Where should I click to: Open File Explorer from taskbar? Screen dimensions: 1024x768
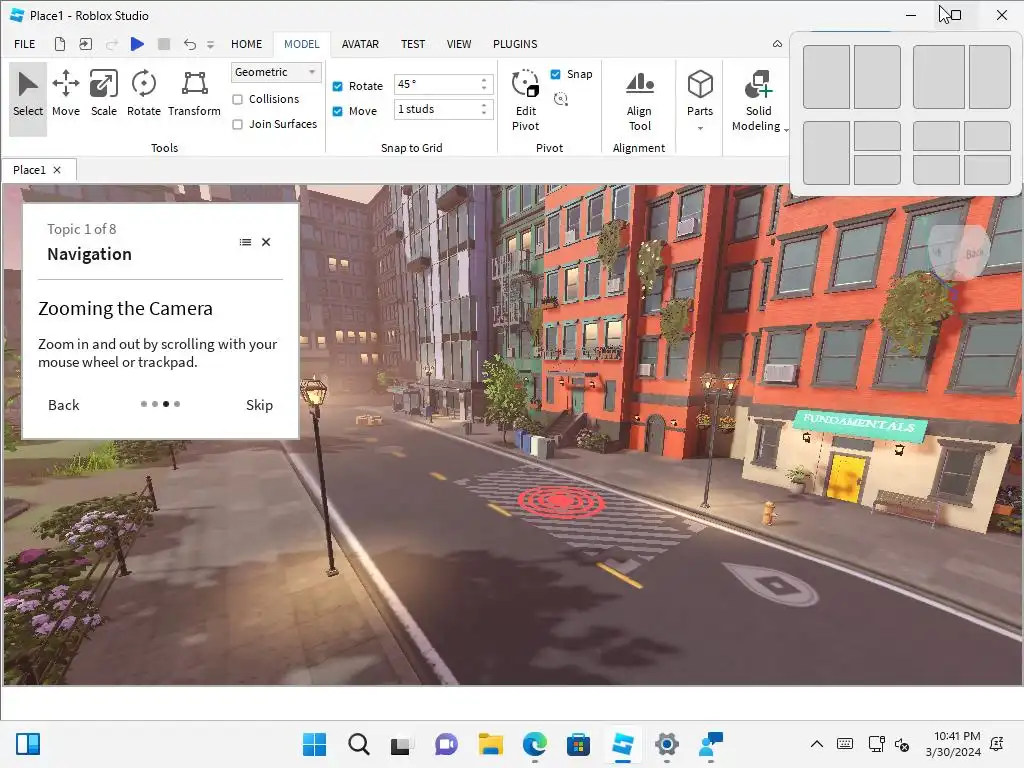[490, 744]
